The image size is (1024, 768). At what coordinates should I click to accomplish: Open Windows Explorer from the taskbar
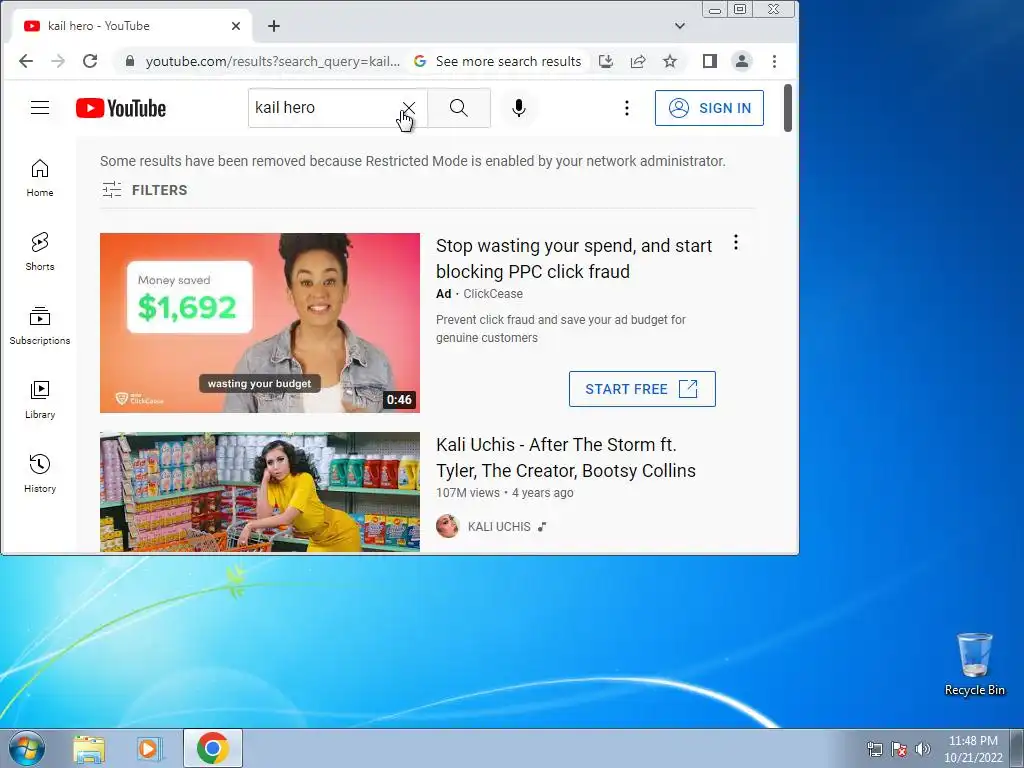point(89,748)
